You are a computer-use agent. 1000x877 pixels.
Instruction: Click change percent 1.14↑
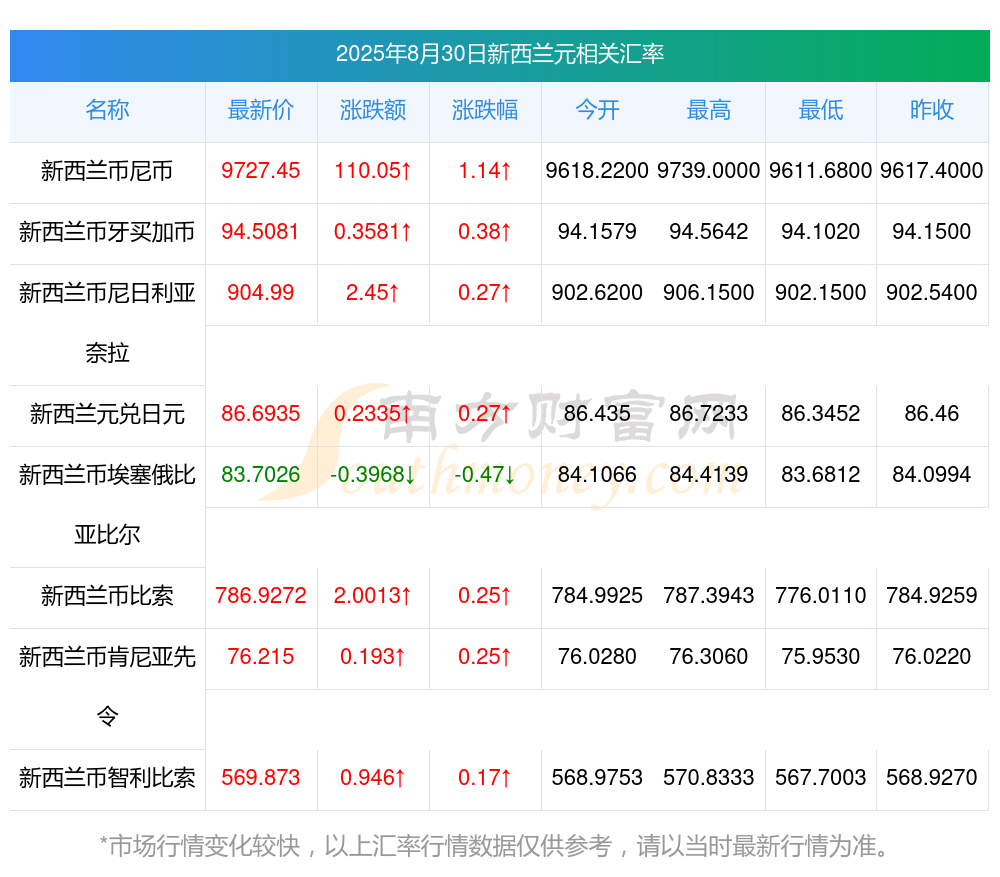(485, 171)
